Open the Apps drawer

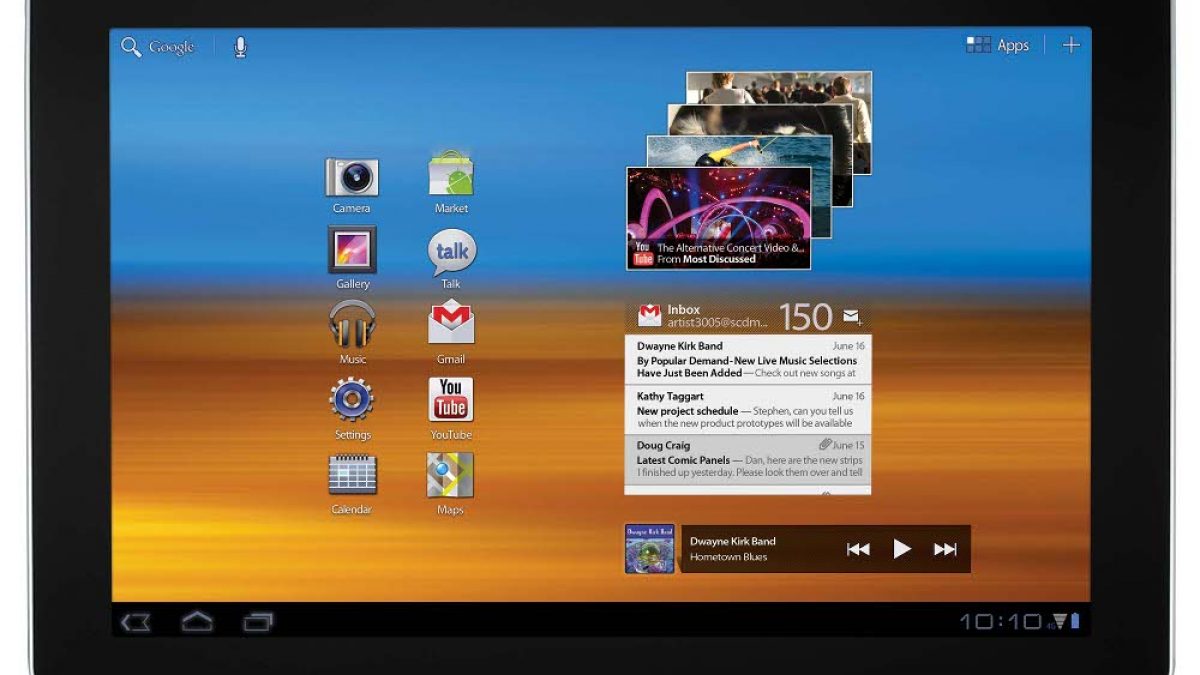click(998, 45)
